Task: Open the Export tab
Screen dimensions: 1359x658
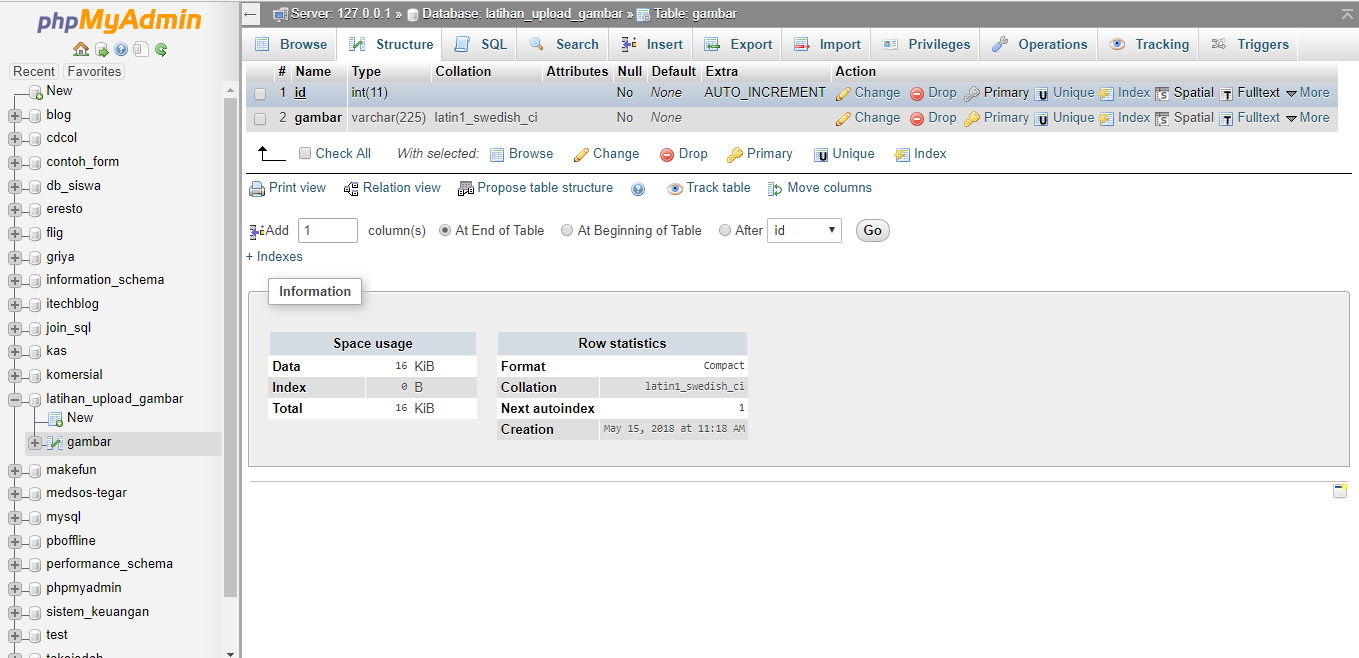Action: [x=738, y=44]
